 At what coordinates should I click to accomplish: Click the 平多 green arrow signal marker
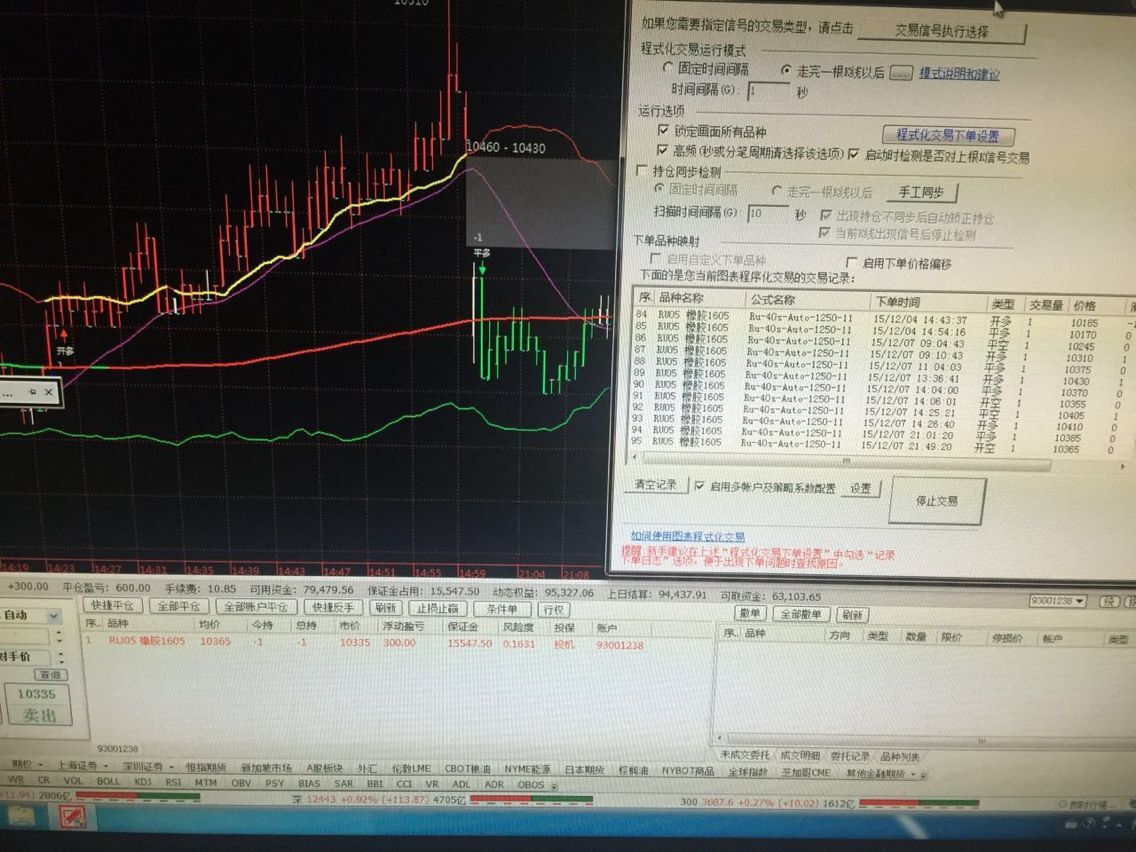click(x=481, y=268)
